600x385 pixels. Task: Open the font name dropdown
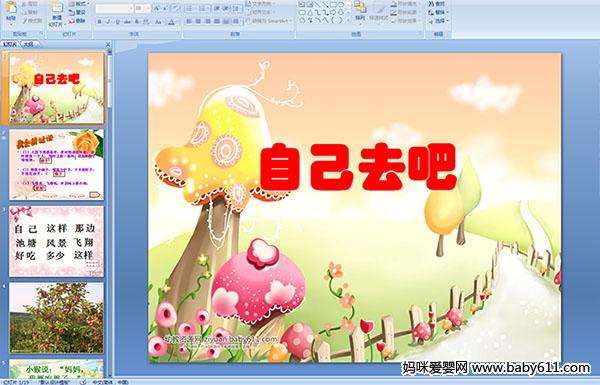[114, 8]
